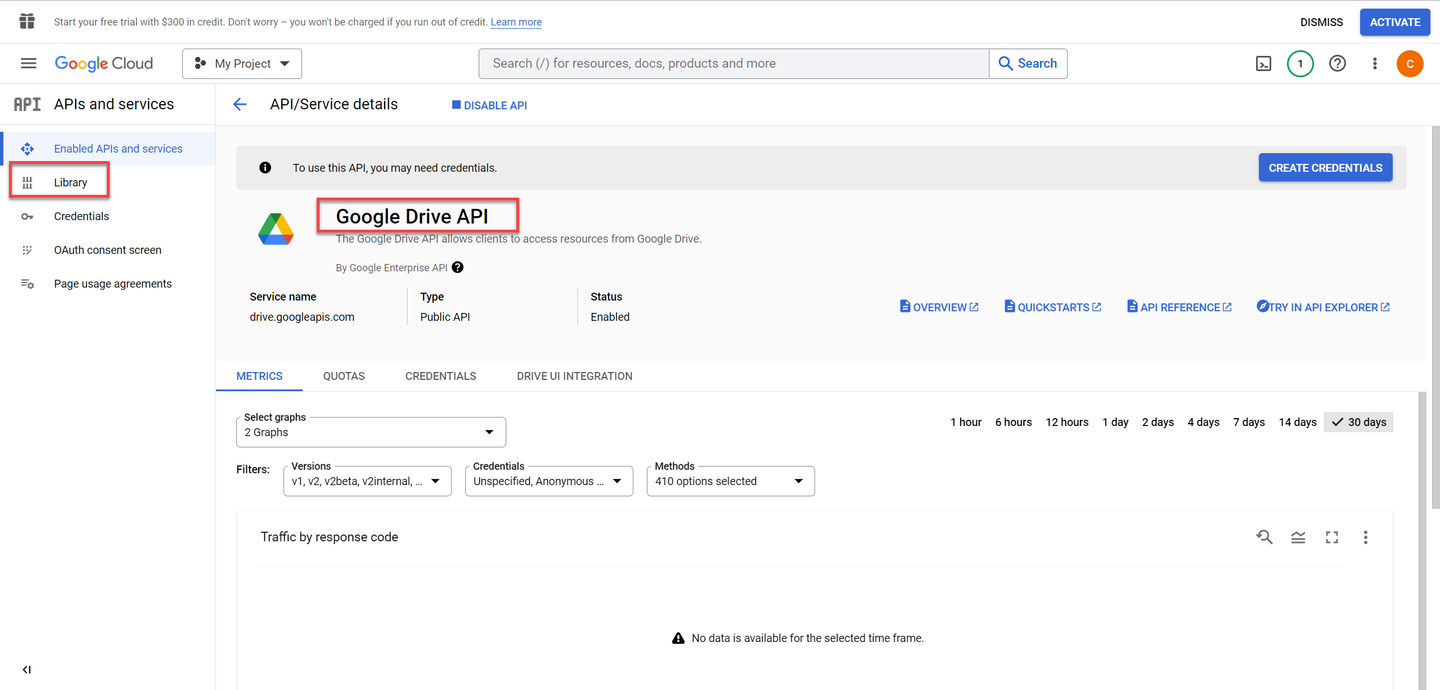This screenshot has width=1440, height=690.
Task: Open the help question mark icon
Action: click(x=1337, y=63)
